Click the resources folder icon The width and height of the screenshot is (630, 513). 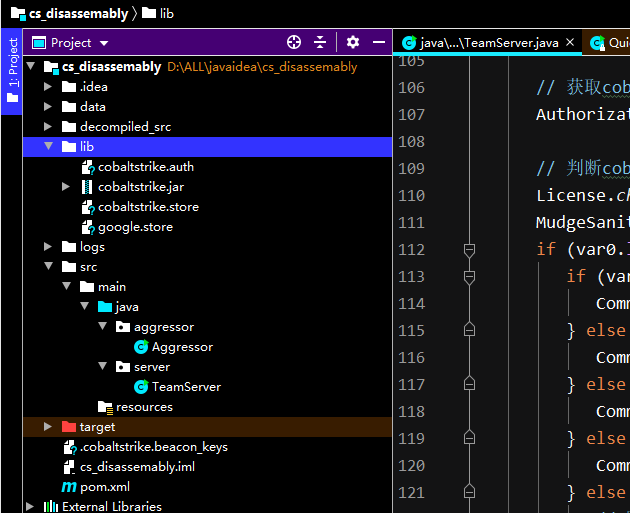point(105,407)
